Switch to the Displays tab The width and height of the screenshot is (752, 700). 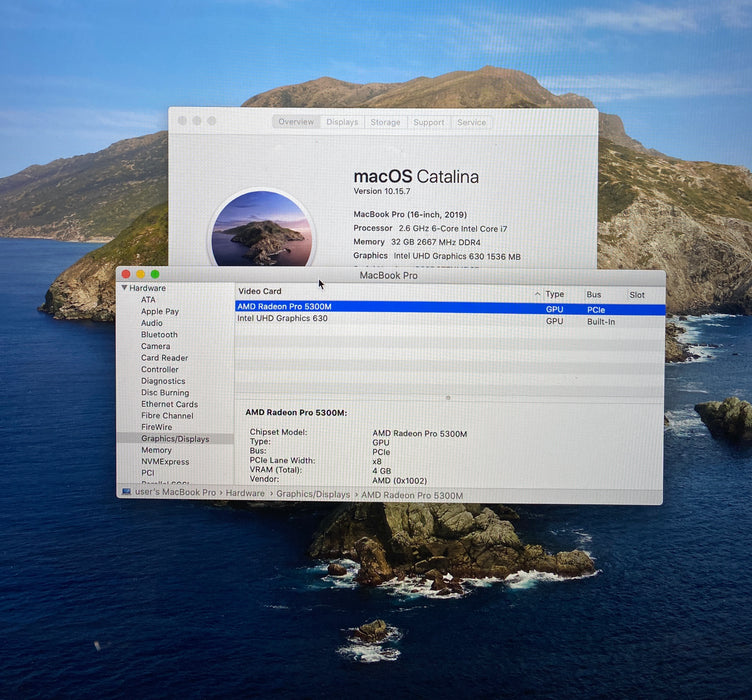(x=342, y=122)
